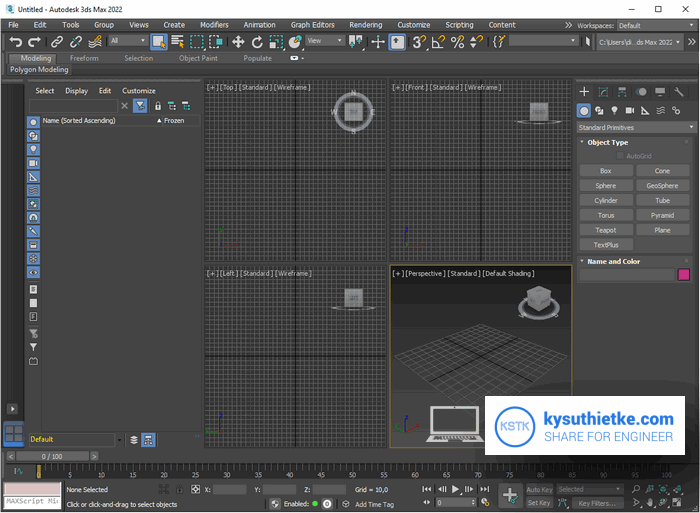Open the Modify tab in Command Panel
Viewport: 700px width, 513px height.
(x=603, y=92)
